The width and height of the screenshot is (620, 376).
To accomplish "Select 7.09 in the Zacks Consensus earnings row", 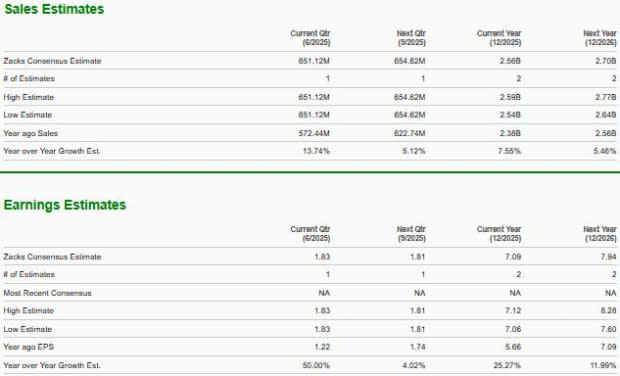I will click(513, 257).
